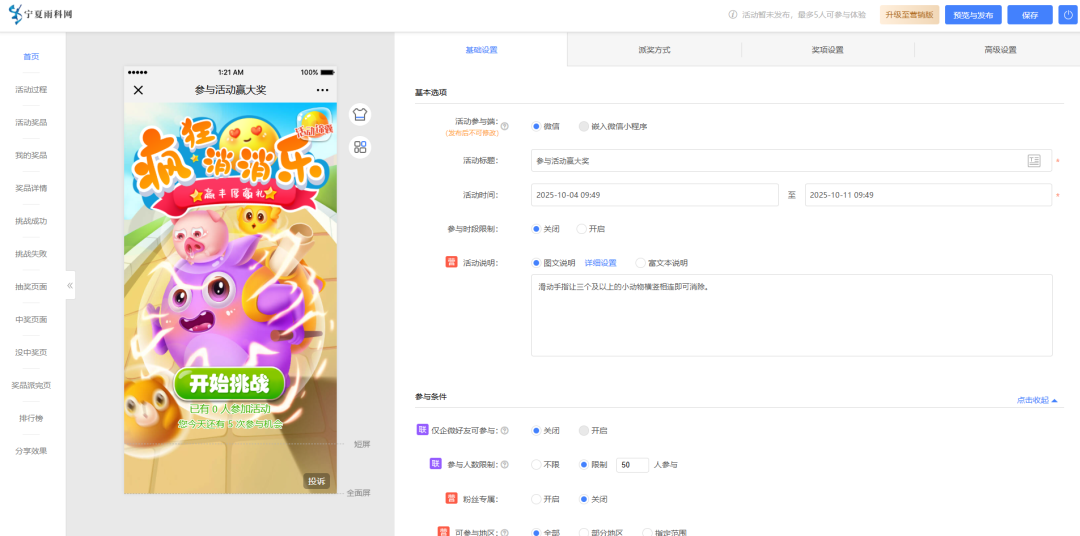1080x536 pixels.
Task: Click the 活动标题 input field
Action: point(791,161)
